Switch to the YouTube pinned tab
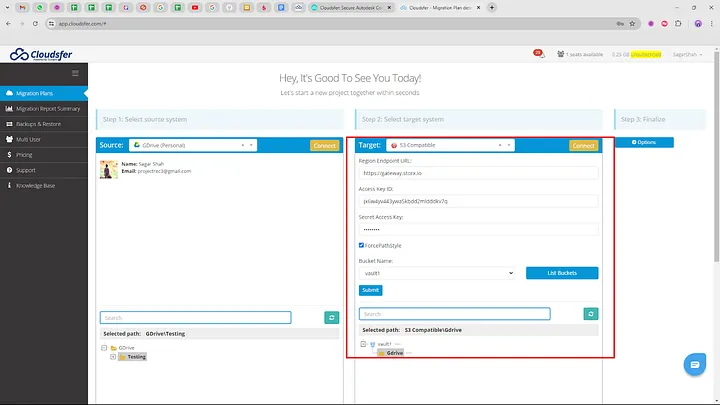Viewport: 720px width, 405px height. pos(195,8)
